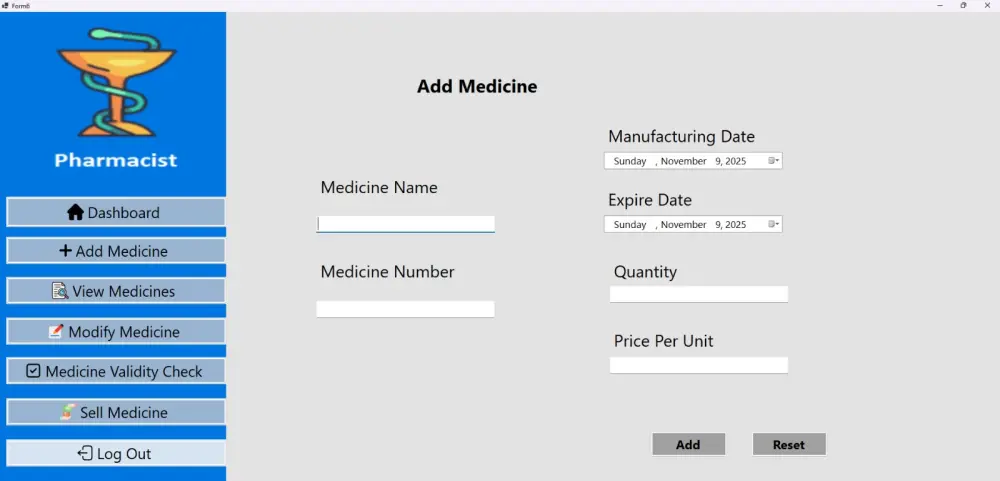Screen dimensions: 1000x481
Task: Open the Expire Date calendar dropdown
Action: click(x=774, y=225)
